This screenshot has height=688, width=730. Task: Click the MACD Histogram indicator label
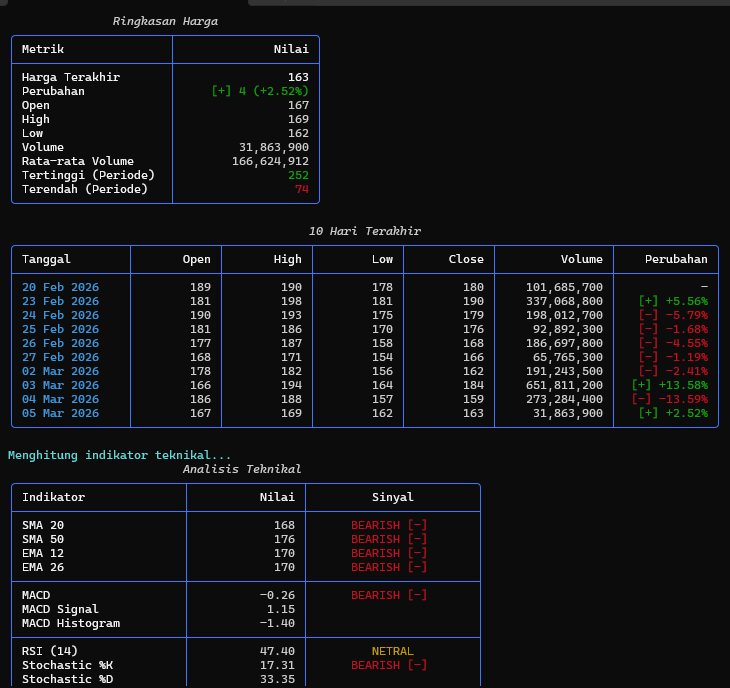click(x=71, y=623)
